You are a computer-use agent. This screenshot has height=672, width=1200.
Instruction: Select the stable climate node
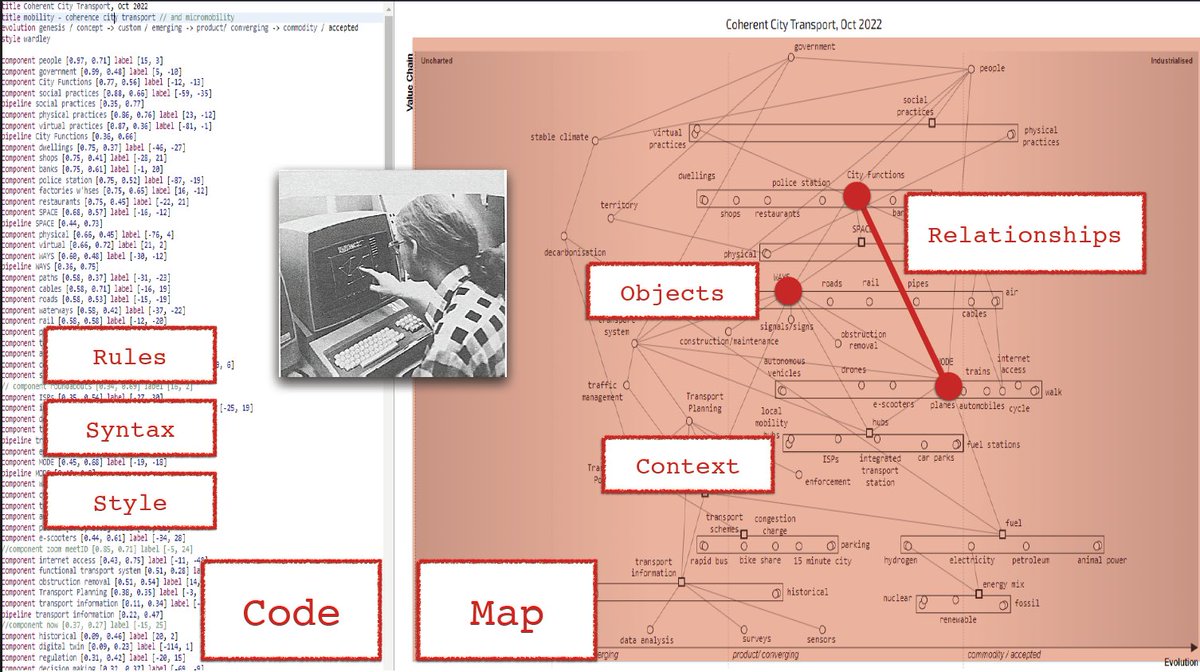point(595,141)
